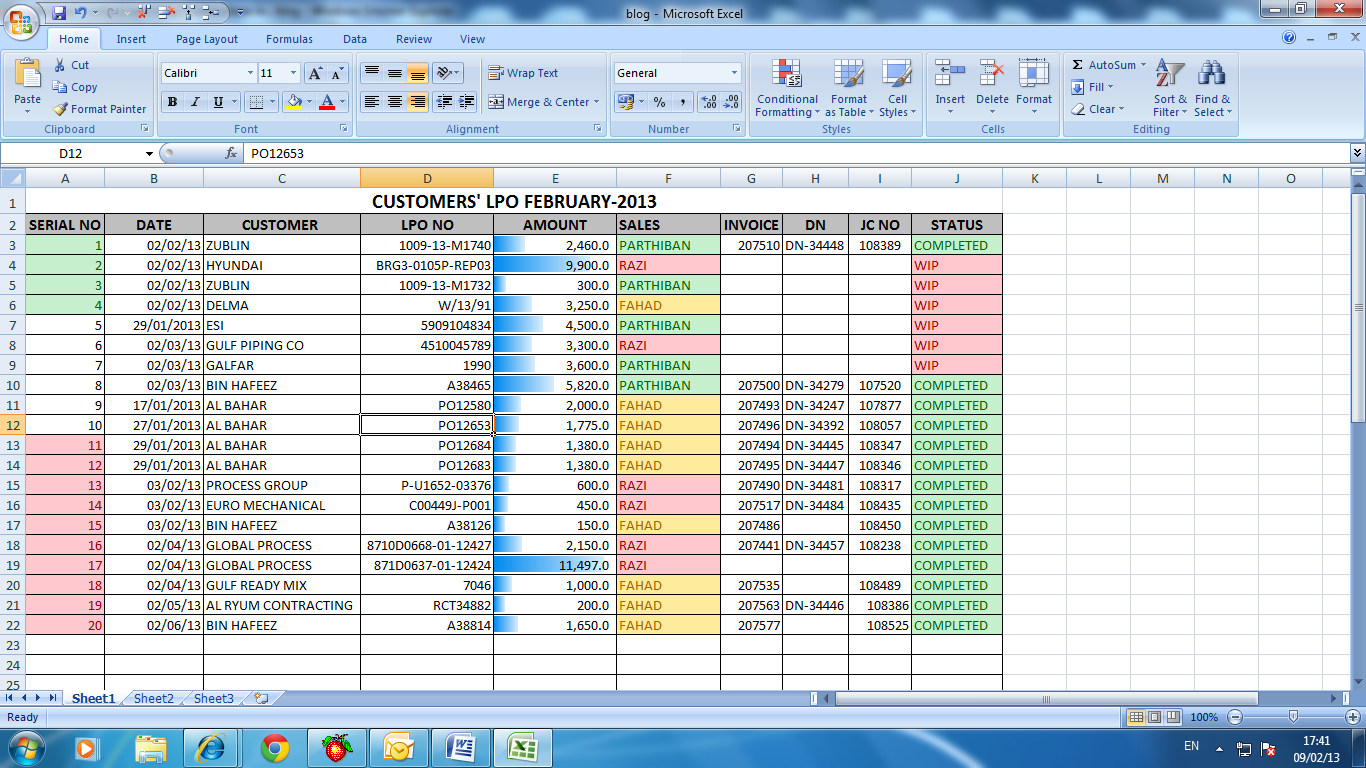
Task: Open Chrome from Windows taskbar
Action: tap(275, 747)
